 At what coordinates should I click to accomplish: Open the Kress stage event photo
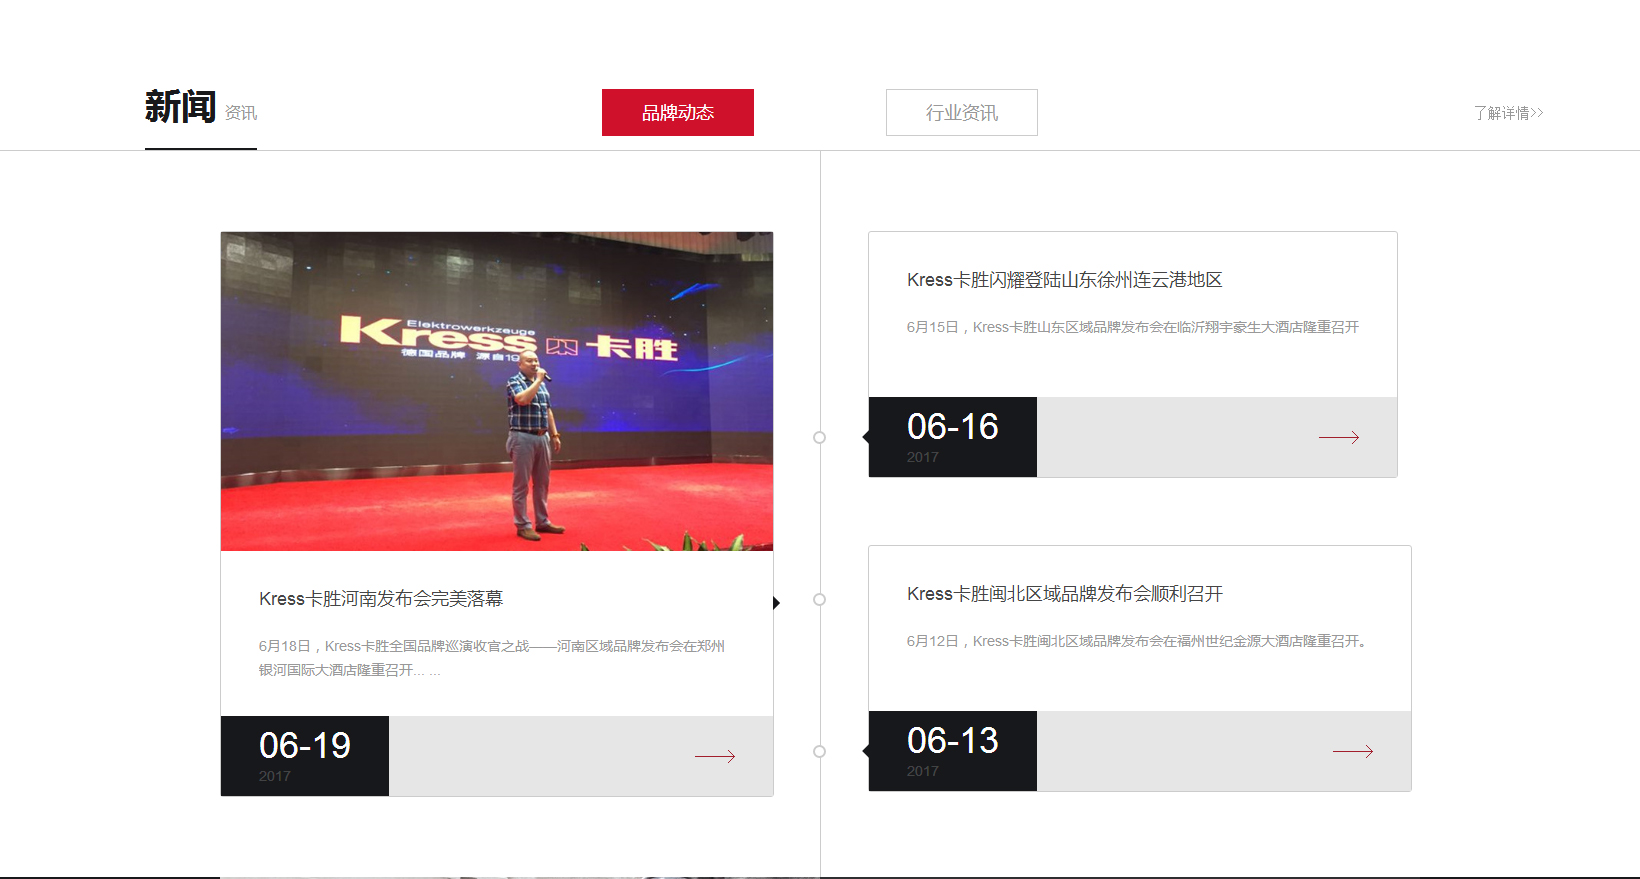(497, 391)
